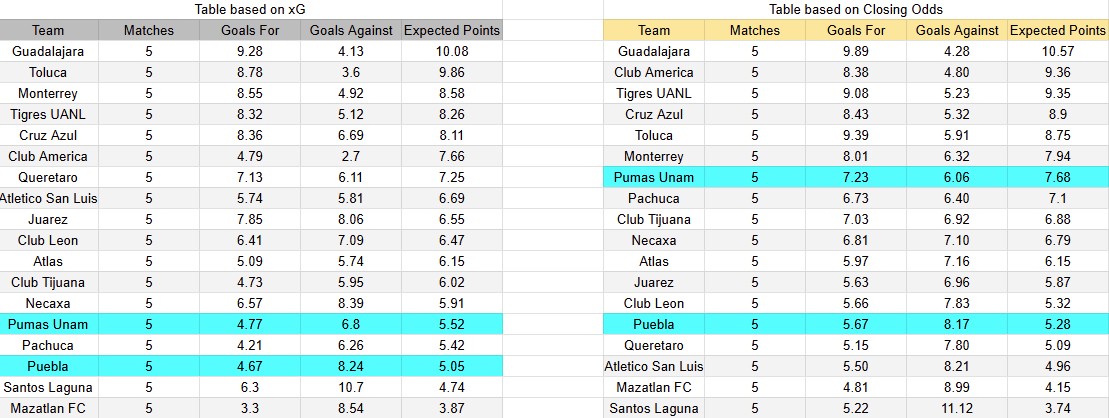Click the 'Table based on Closing Odds' title
The width and height of the screenshot is (1109, 418).
click(x=856, y=9)
